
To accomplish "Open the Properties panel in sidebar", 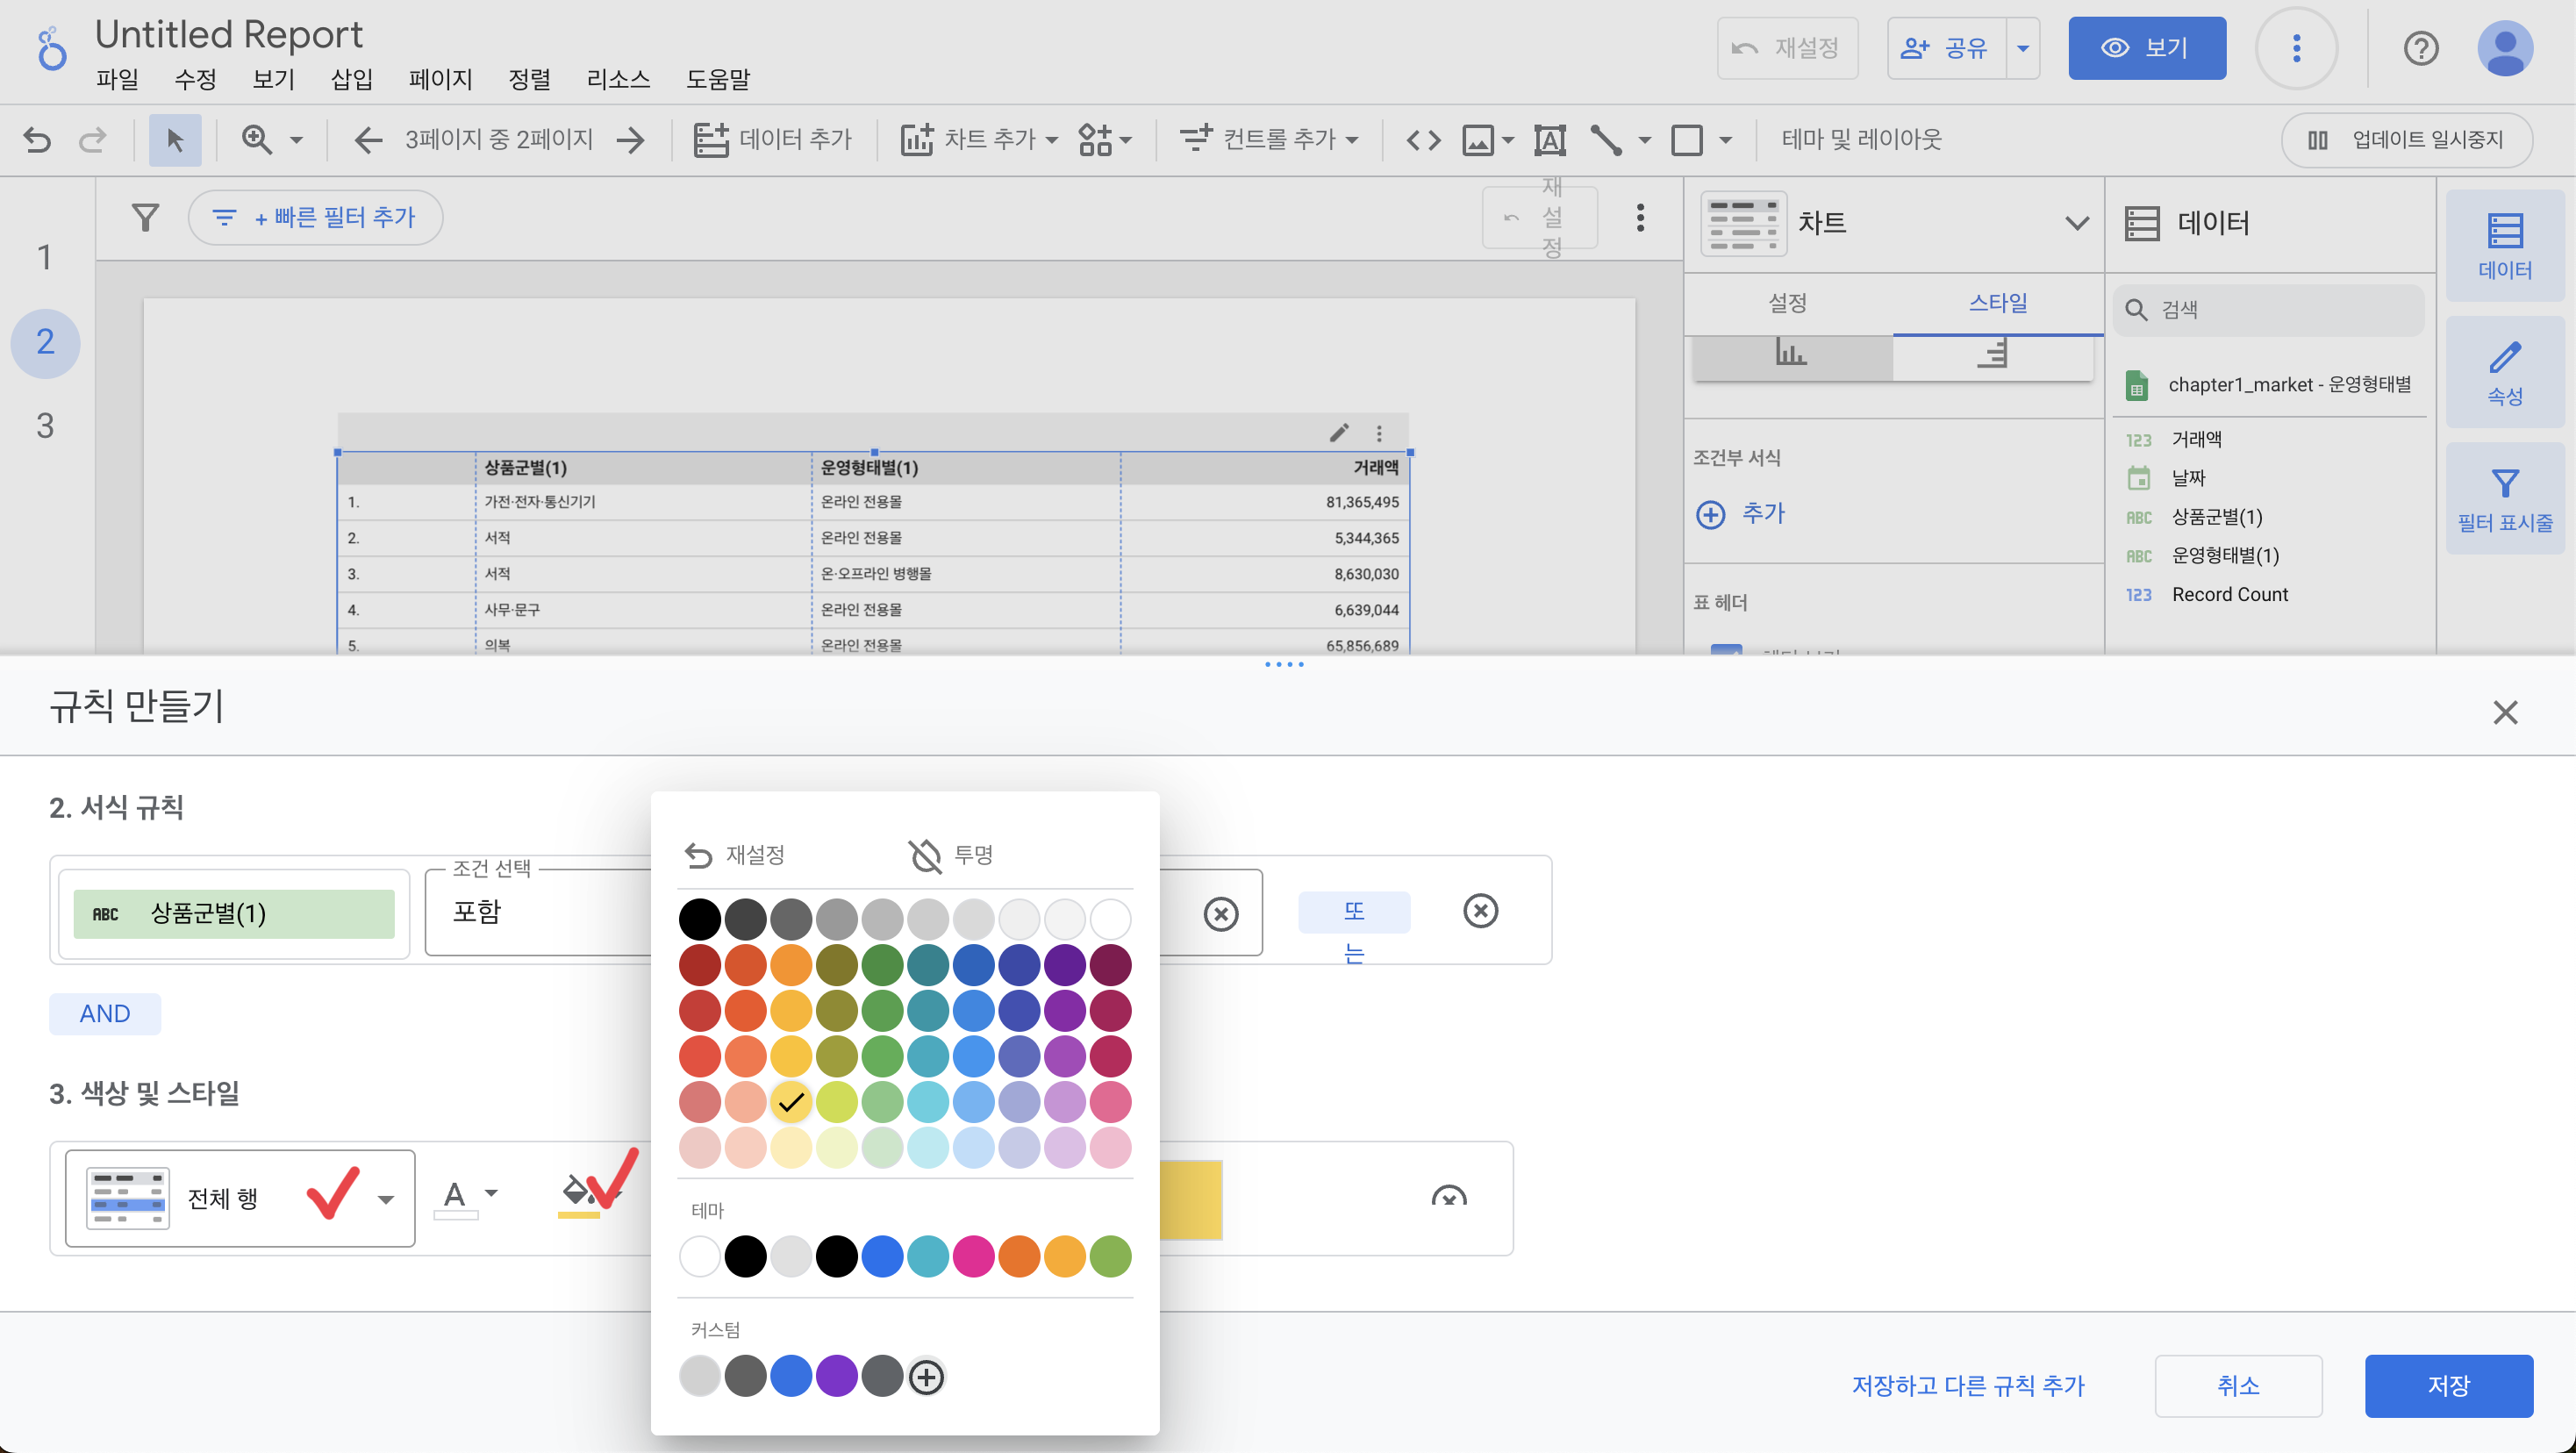I will click(2504, 373).
